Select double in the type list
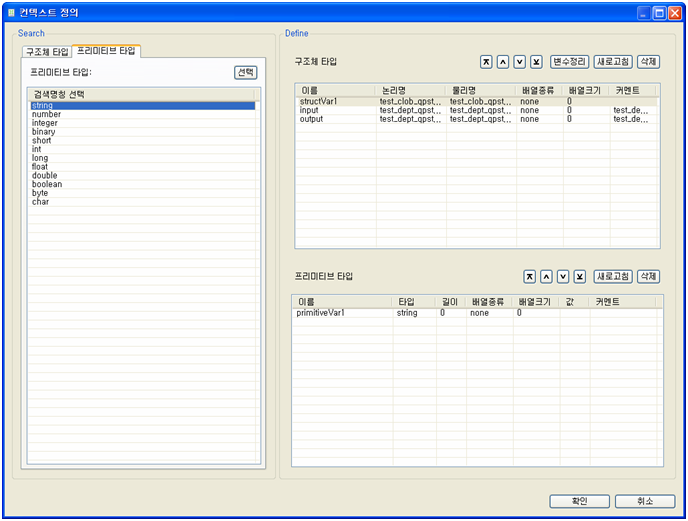The image size is (688, 521). pos(143,176)
